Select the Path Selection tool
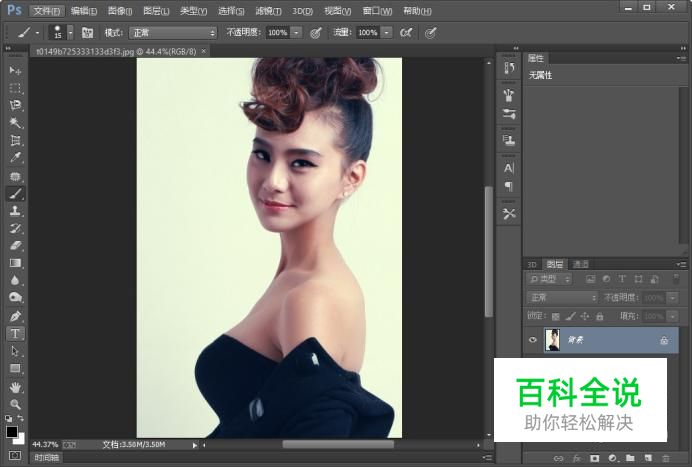This screenshot has width=692, height=467. click(x=15, y=351)
